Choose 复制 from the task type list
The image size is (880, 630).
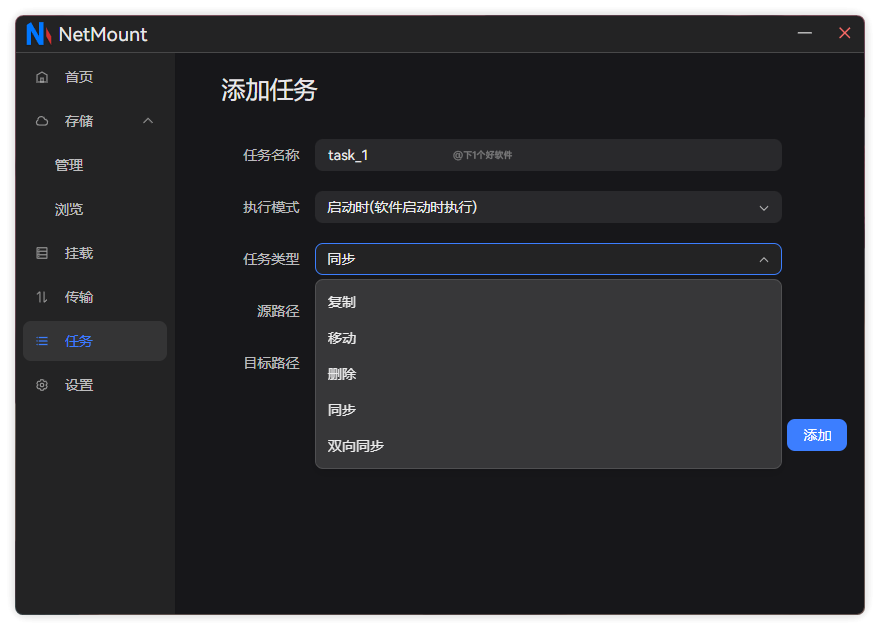pyautogui.click(x=548, y=302)
